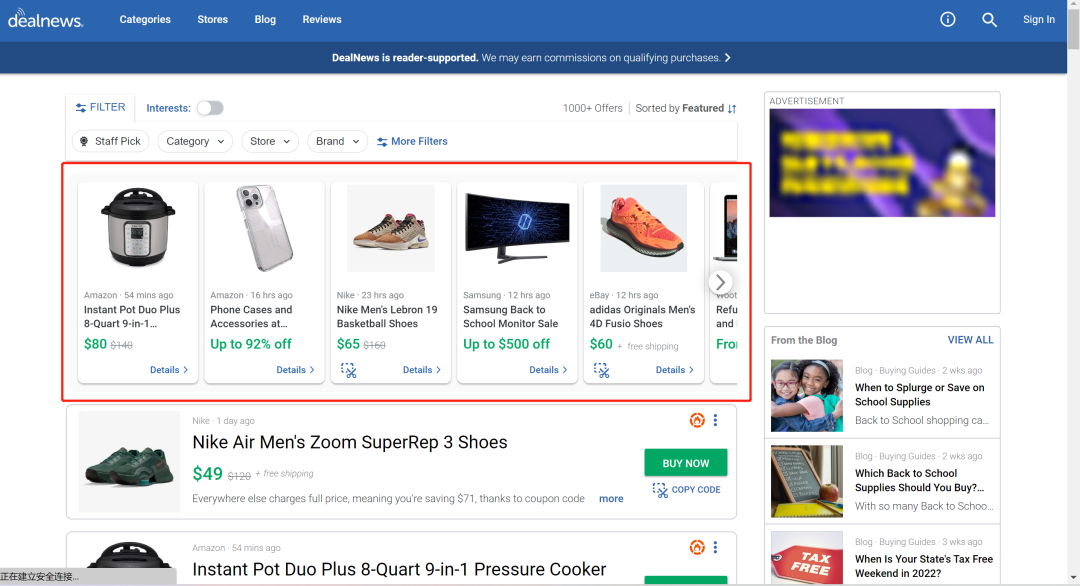Open the Stores menu
The height and width of the screenshot is (586, 1080).
[212, 19]
